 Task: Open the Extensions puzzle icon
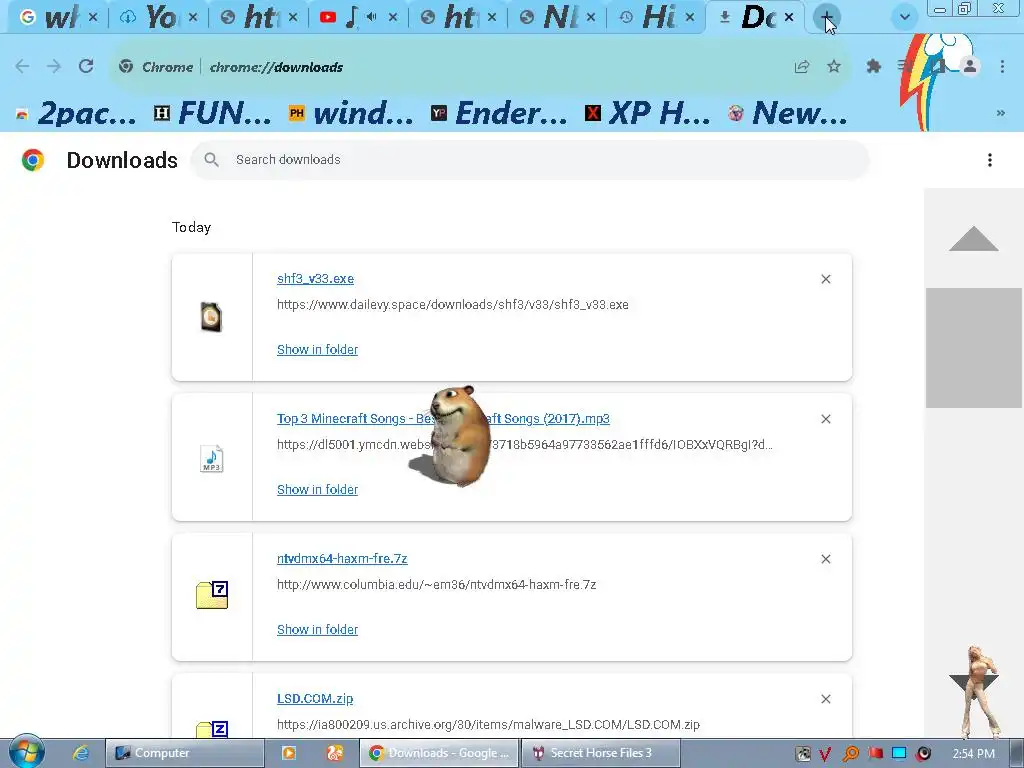[874, 66]
